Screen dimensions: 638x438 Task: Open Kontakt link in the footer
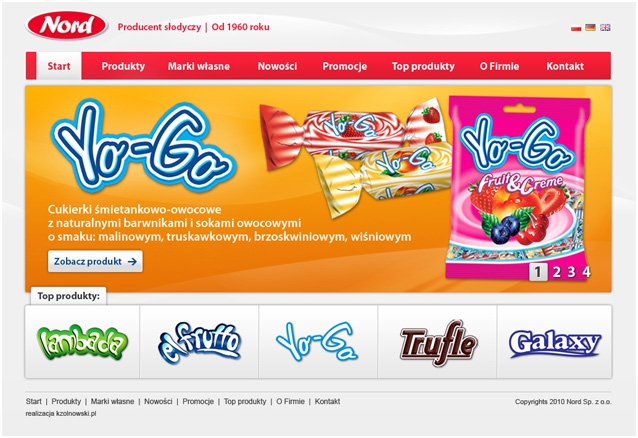[327, 401]
